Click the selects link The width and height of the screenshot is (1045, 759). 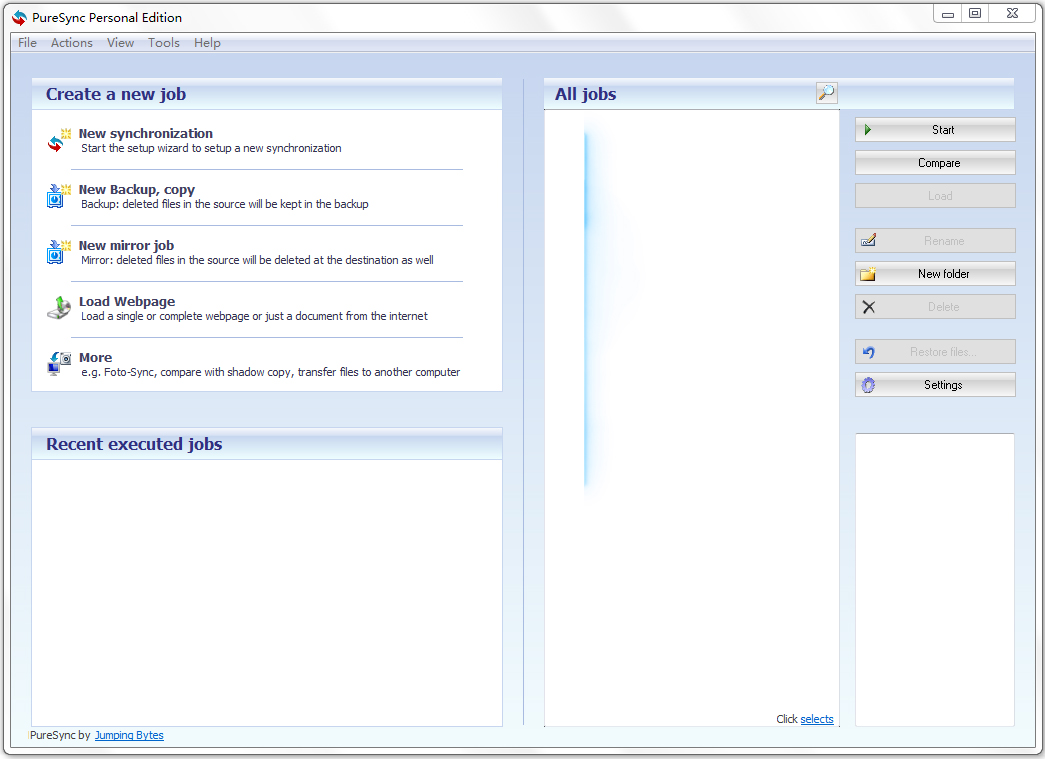coord(816,719)
